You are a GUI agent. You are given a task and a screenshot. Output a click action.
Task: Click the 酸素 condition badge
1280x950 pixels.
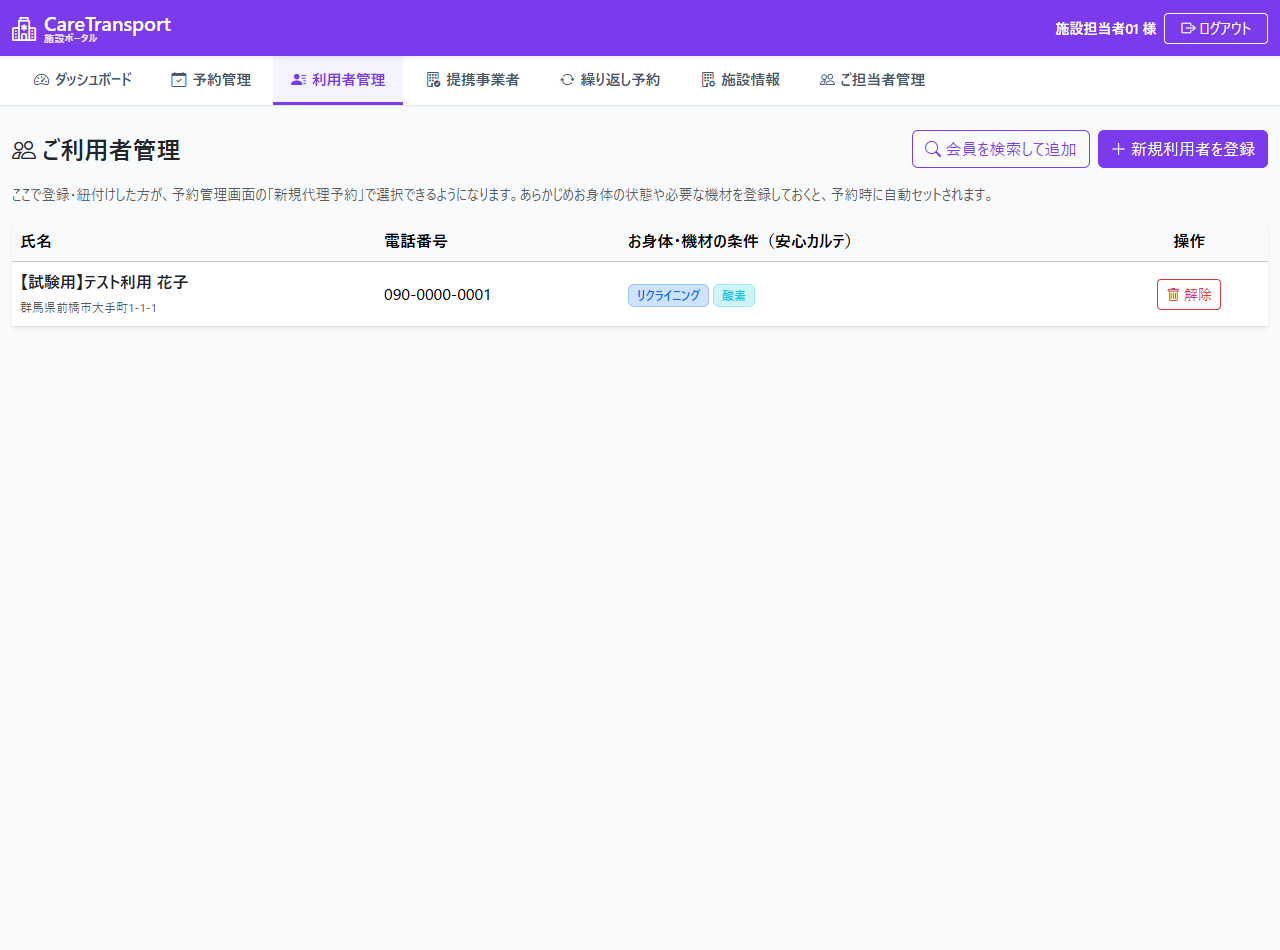coord(734,295)
